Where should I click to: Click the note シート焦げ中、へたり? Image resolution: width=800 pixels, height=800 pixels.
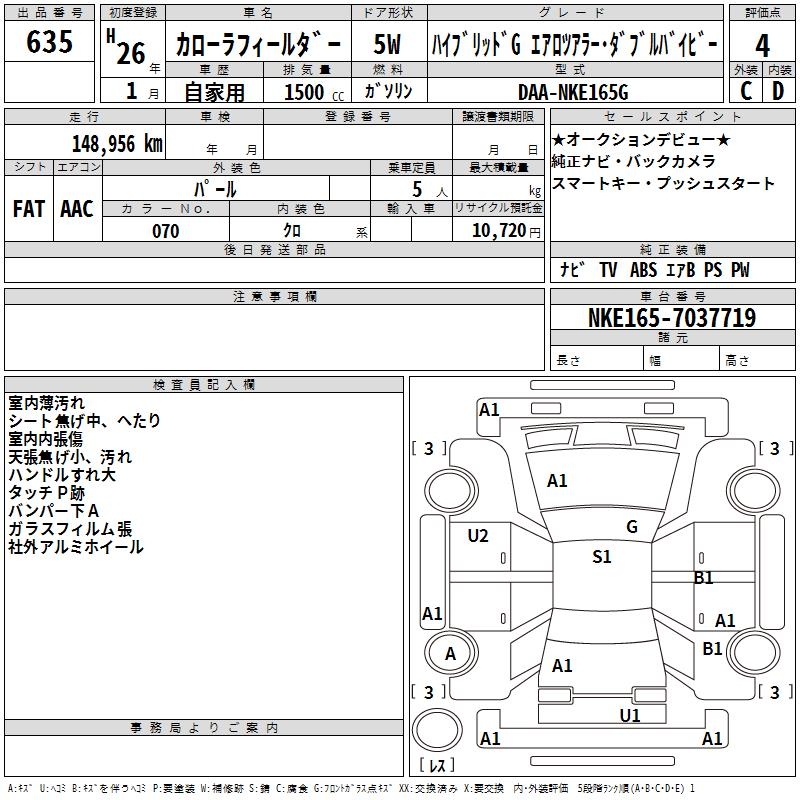point(85,421)
